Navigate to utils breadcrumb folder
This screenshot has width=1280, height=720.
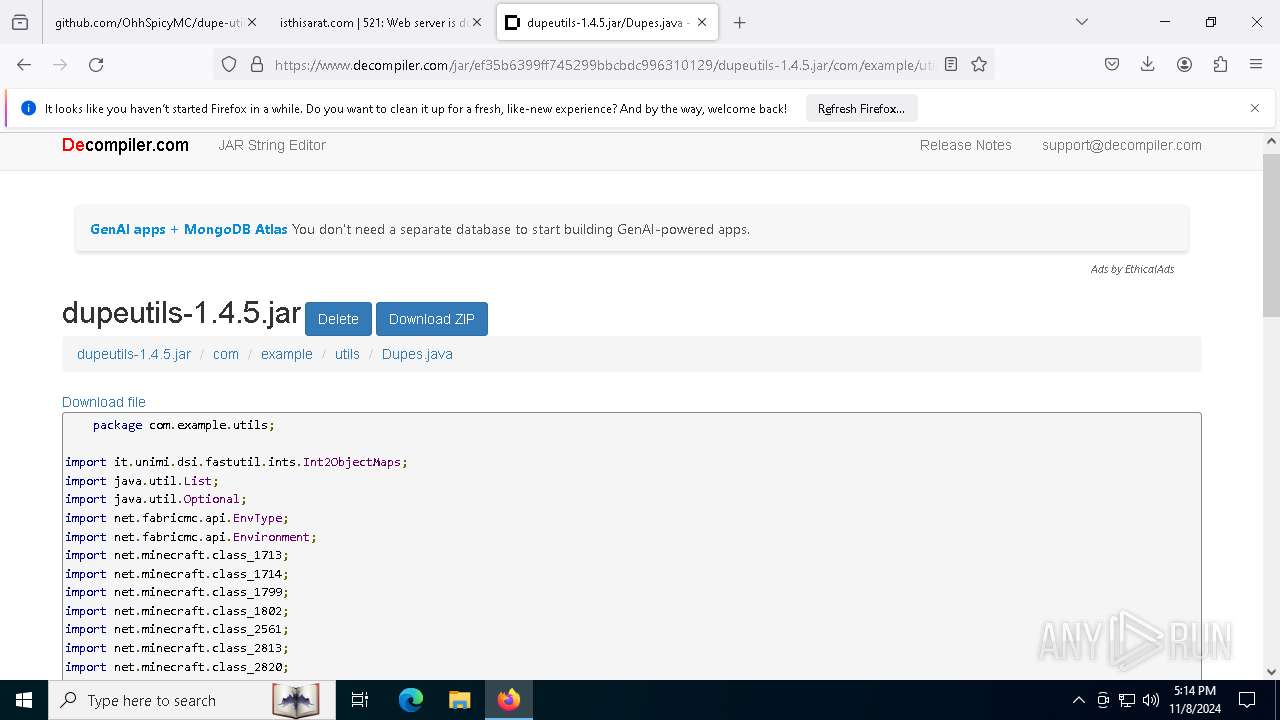[x=347, y=354]
